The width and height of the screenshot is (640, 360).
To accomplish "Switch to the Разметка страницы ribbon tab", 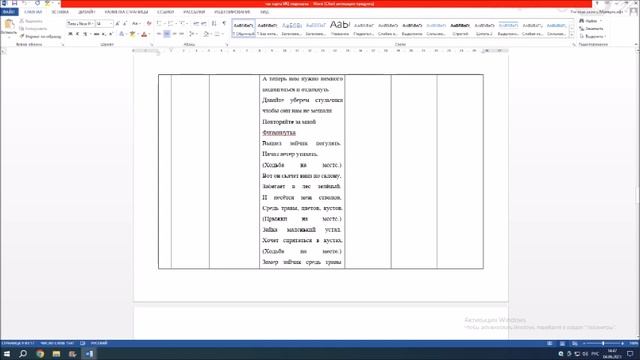I will (126, 12).
